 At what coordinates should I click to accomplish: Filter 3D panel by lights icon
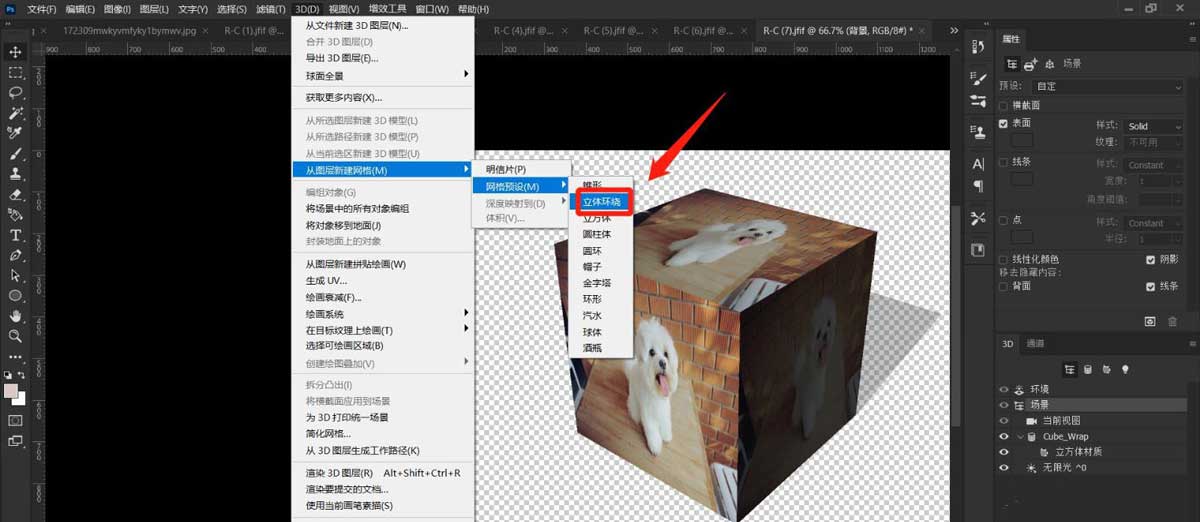(1125, 369)
